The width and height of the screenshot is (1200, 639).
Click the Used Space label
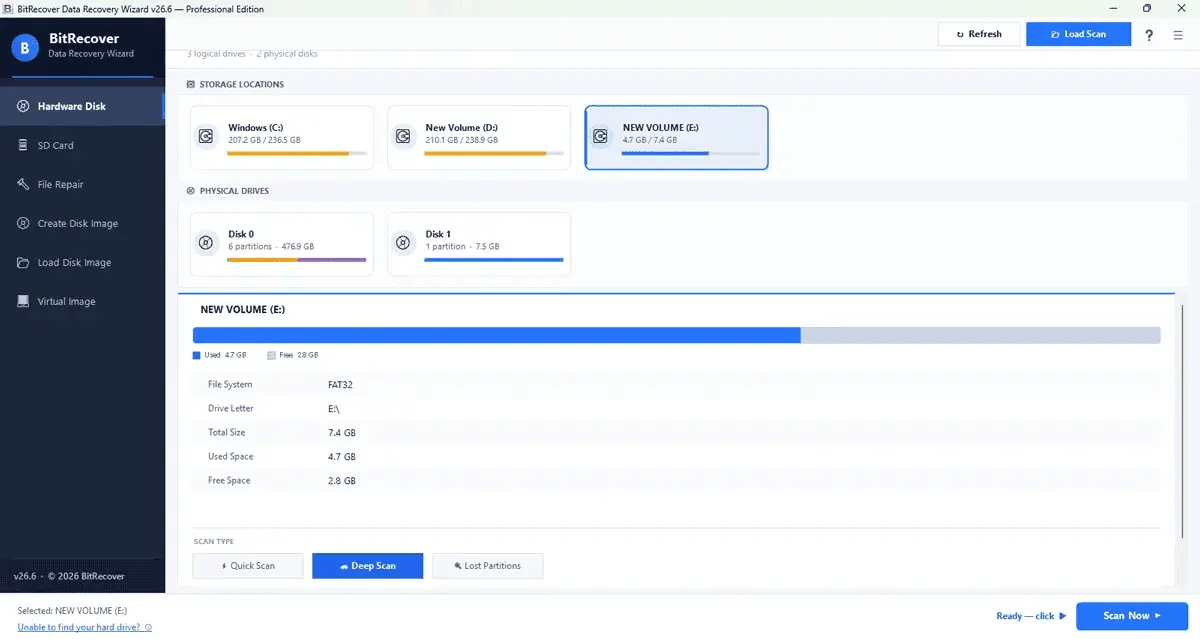pyautogui.click(x=230, y=456)
